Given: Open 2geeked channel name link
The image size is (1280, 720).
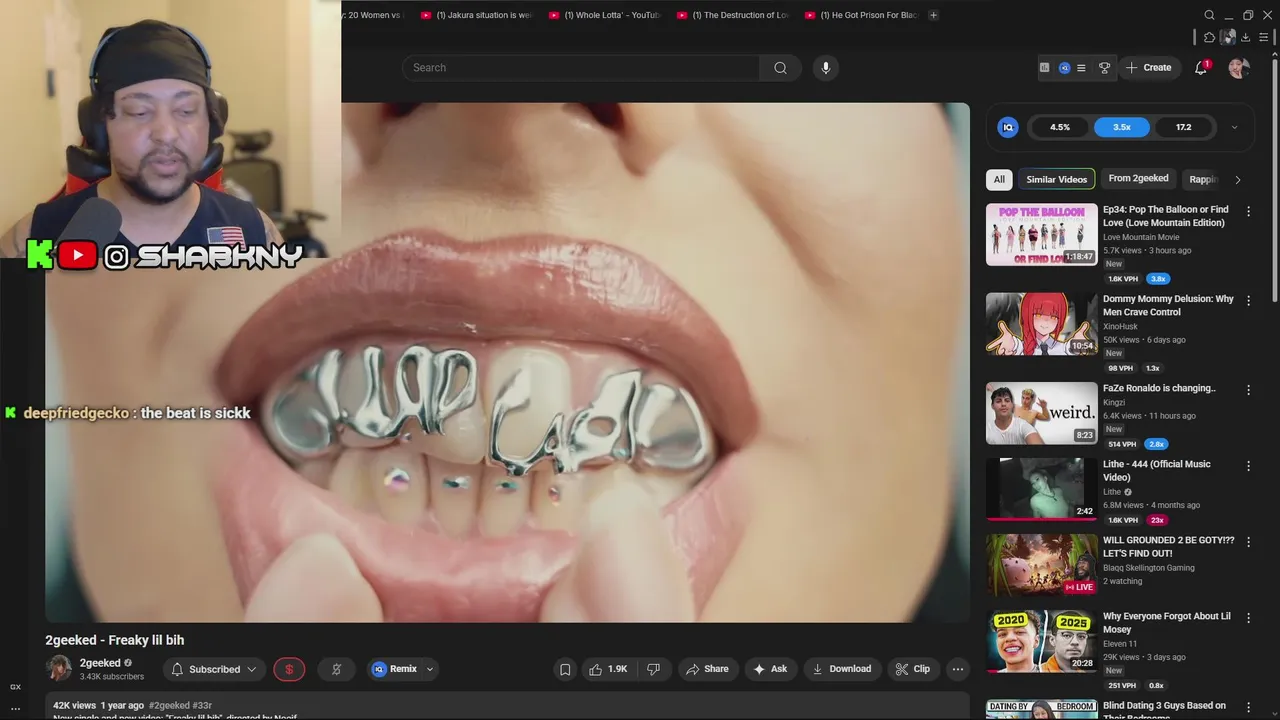Looking at the screenshot, I should [x=100, y=663].
